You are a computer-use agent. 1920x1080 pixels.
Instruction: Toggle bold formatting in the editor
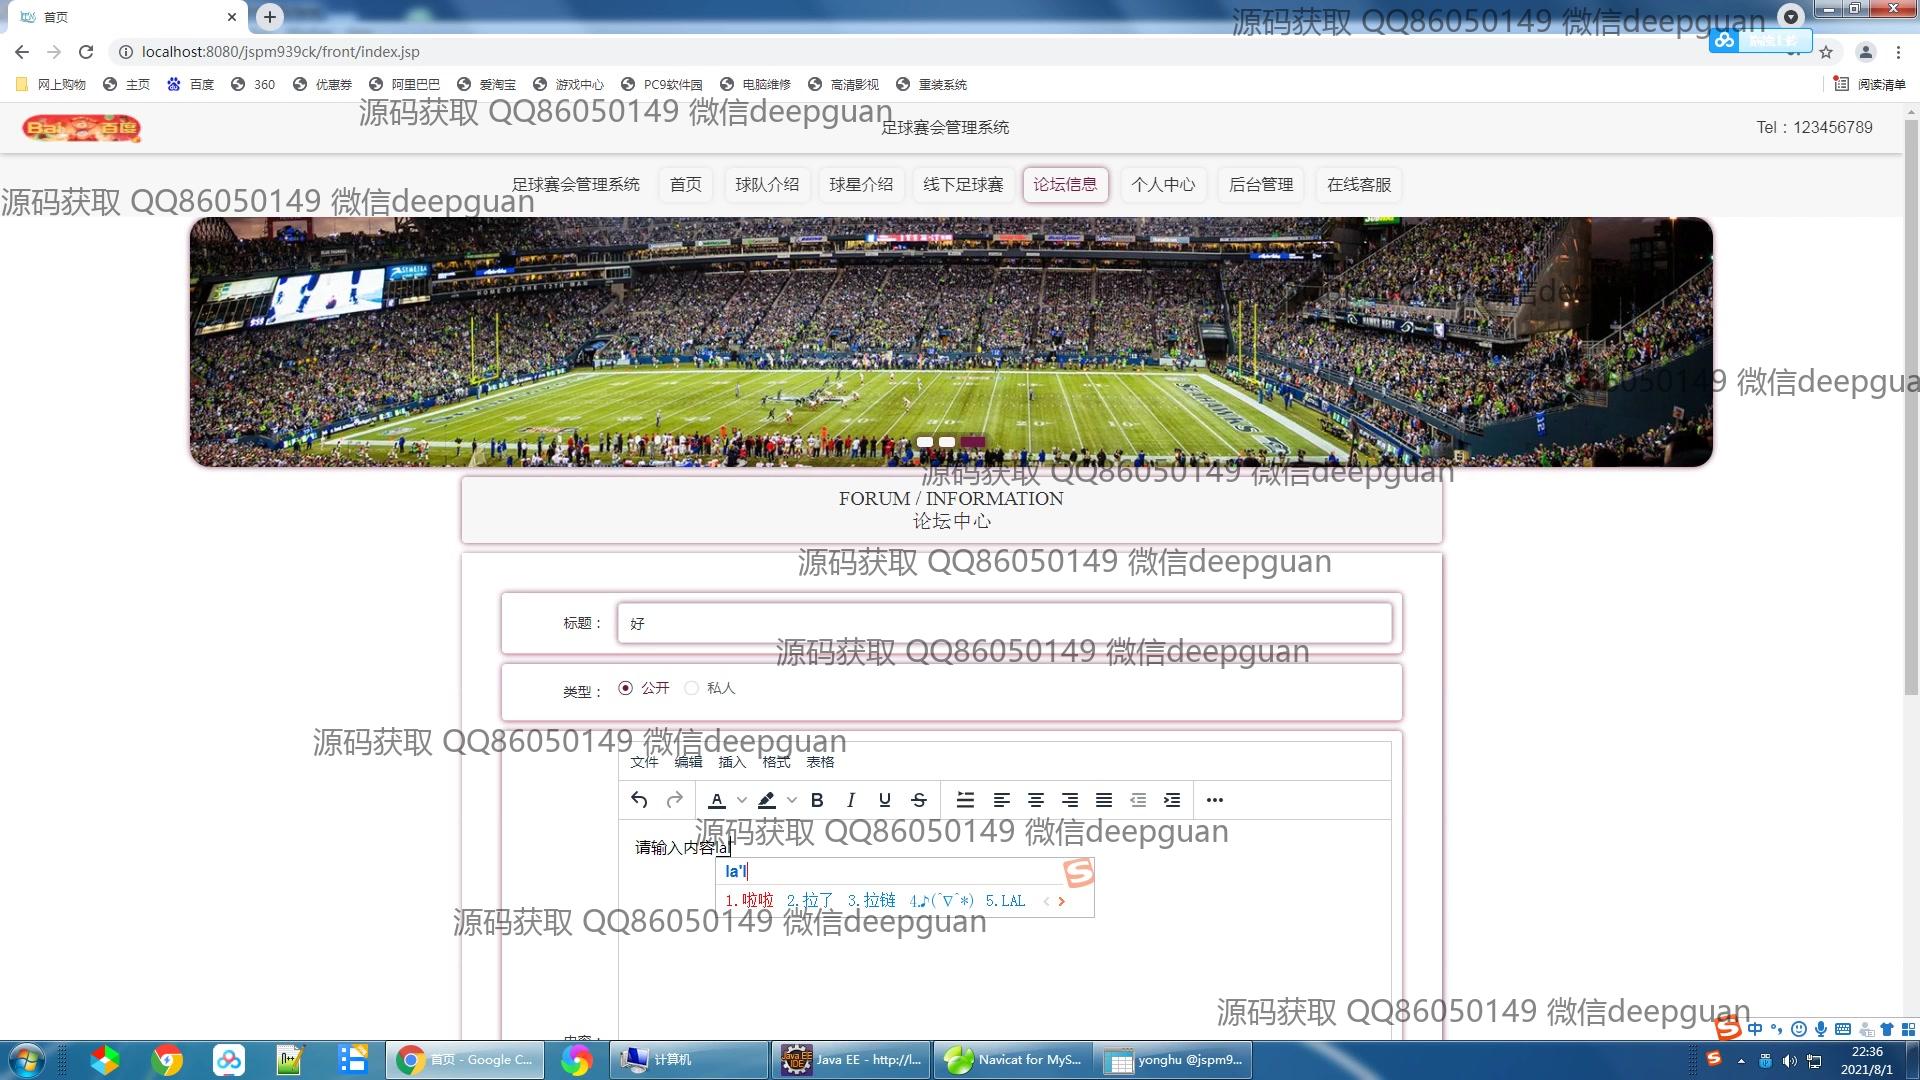pos(817,800)
